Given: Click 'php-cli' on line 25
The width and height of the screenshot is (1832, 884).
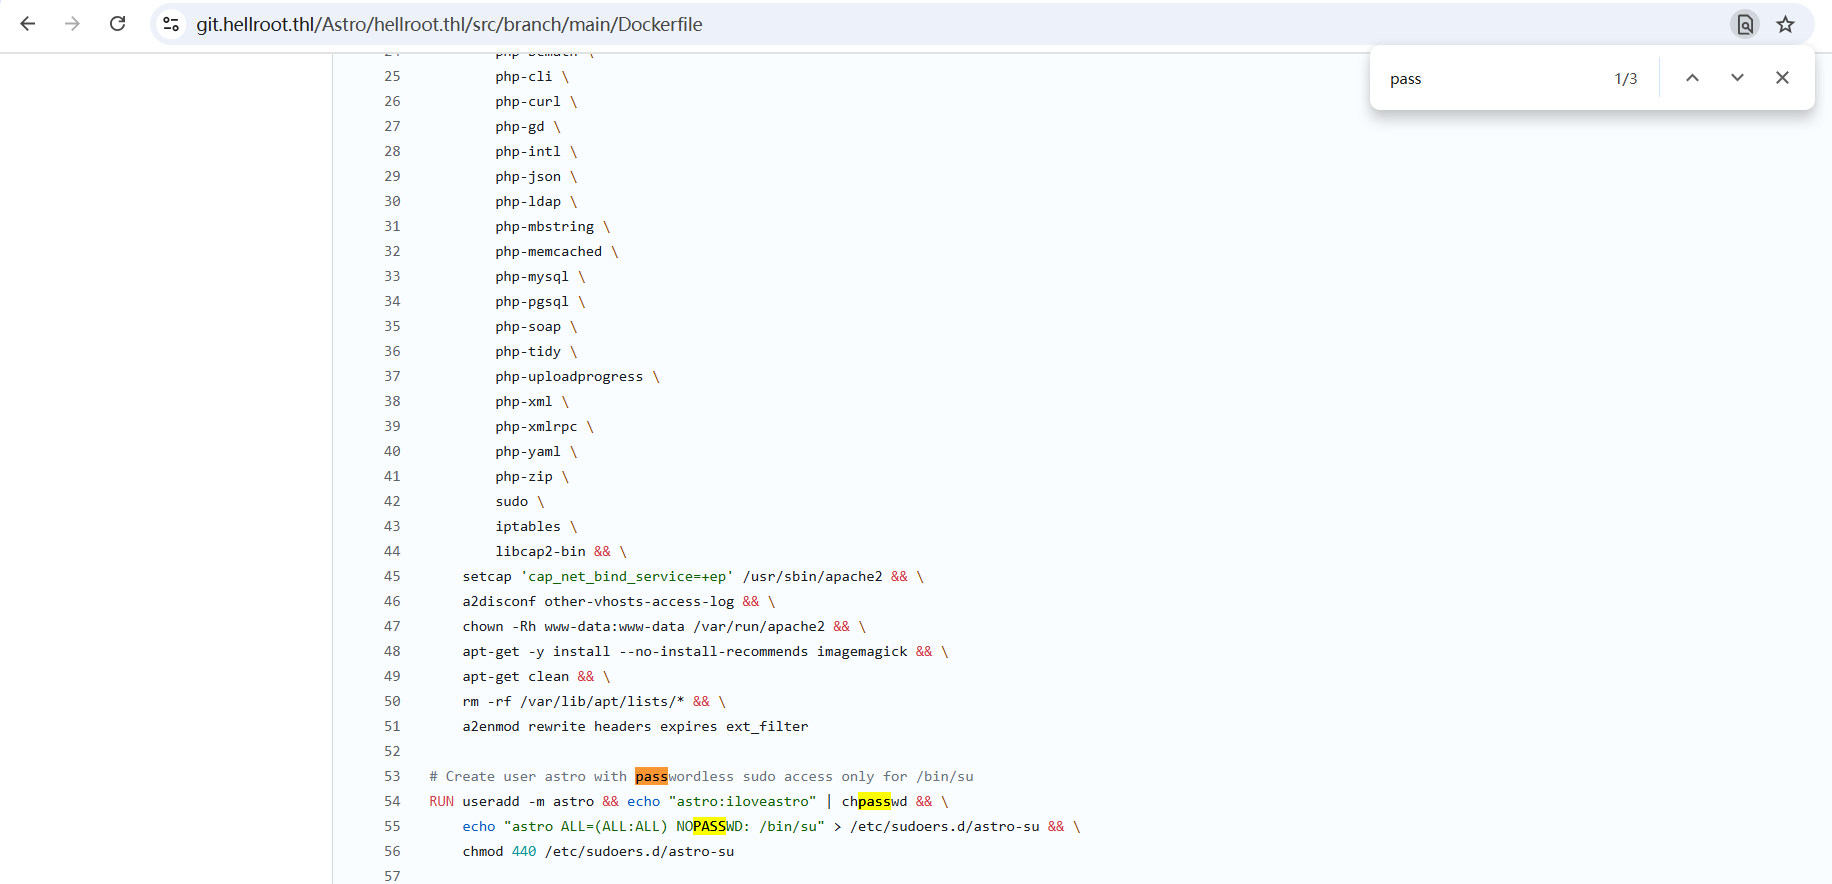Looking at the screenshot, I should [x=524, y=76].
